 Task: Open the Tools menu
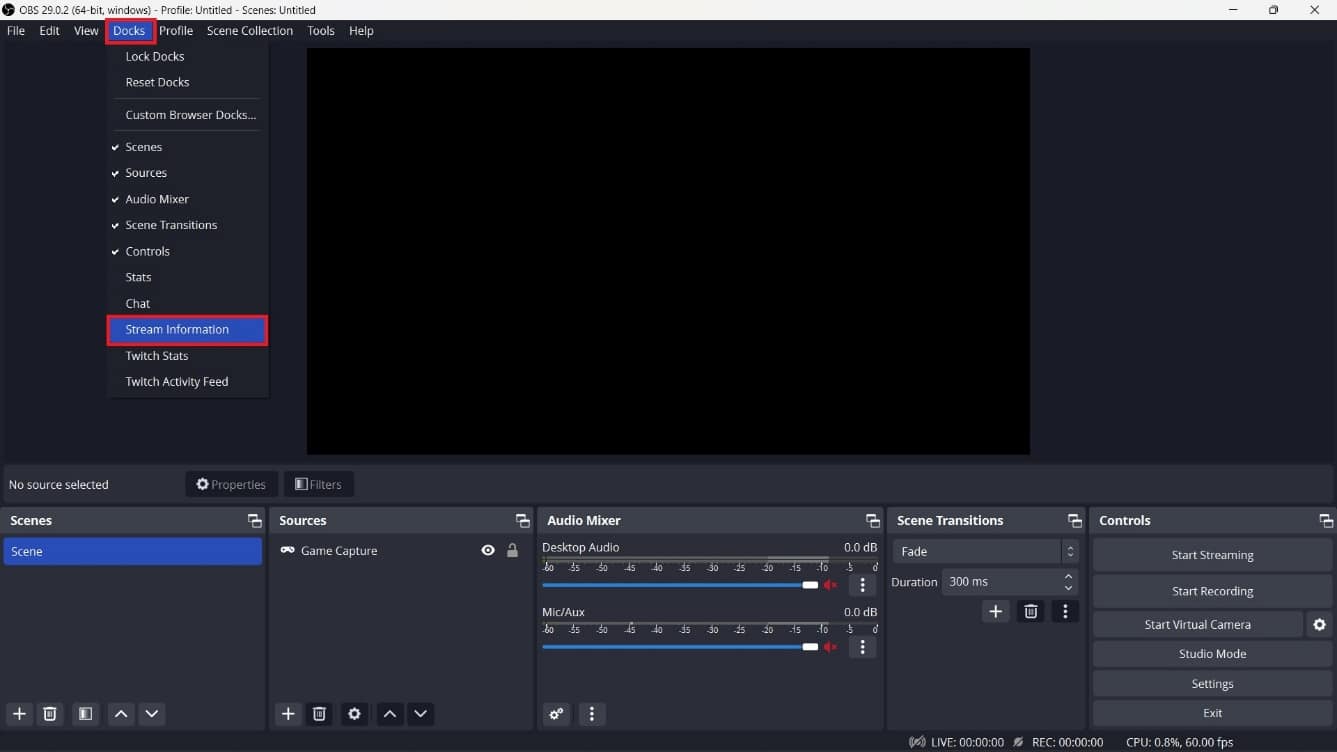click(x=321, y=31)
